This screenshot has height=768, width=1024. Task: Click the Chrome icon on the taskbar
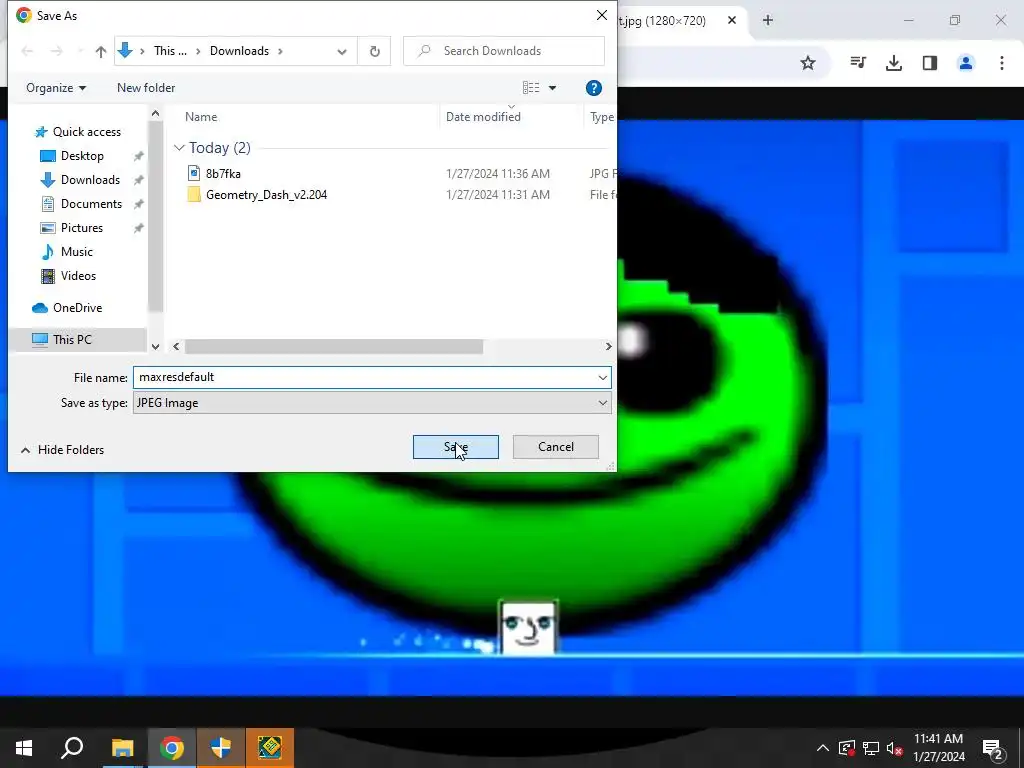(172, 748)
